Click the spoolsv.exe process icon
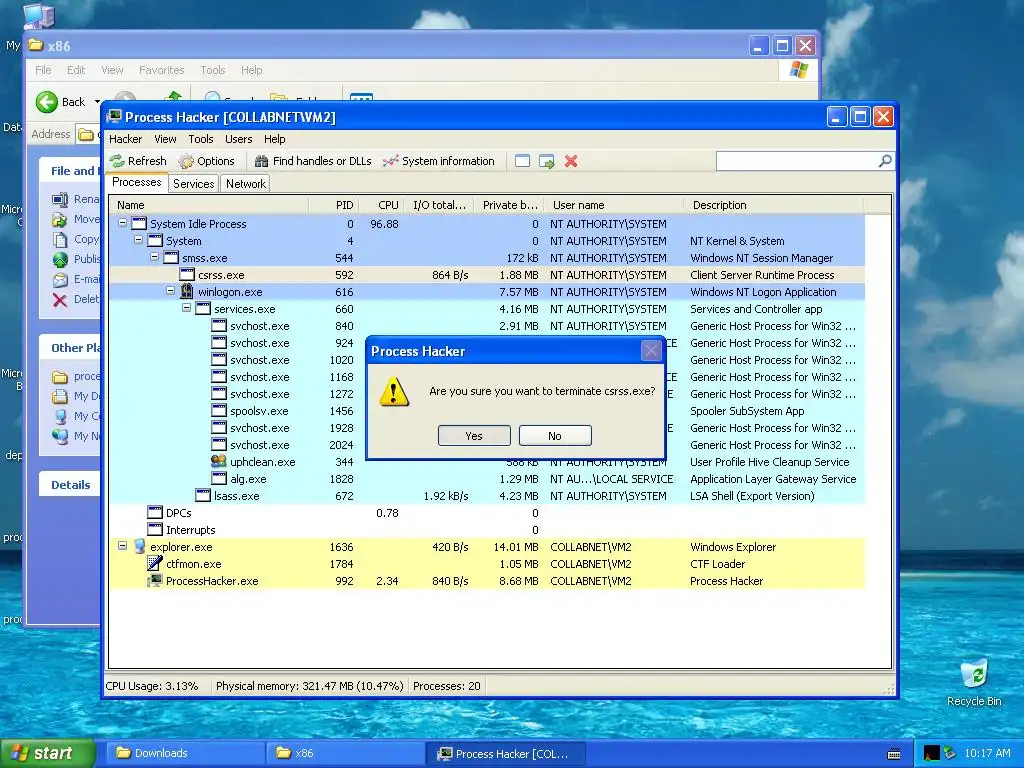The image size is (1024, 768). (x=219, y=410)
